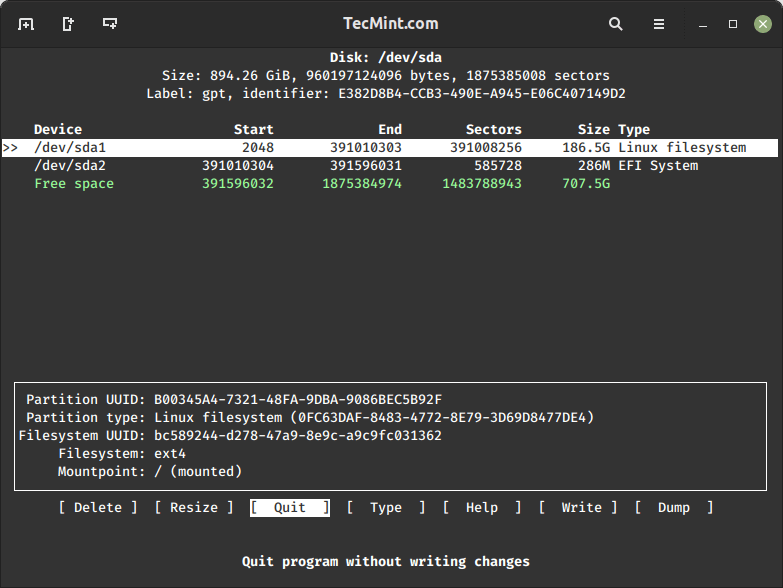783x588 pixels.
Task: Click the TecMint.com window title
Action: (390, 24)
